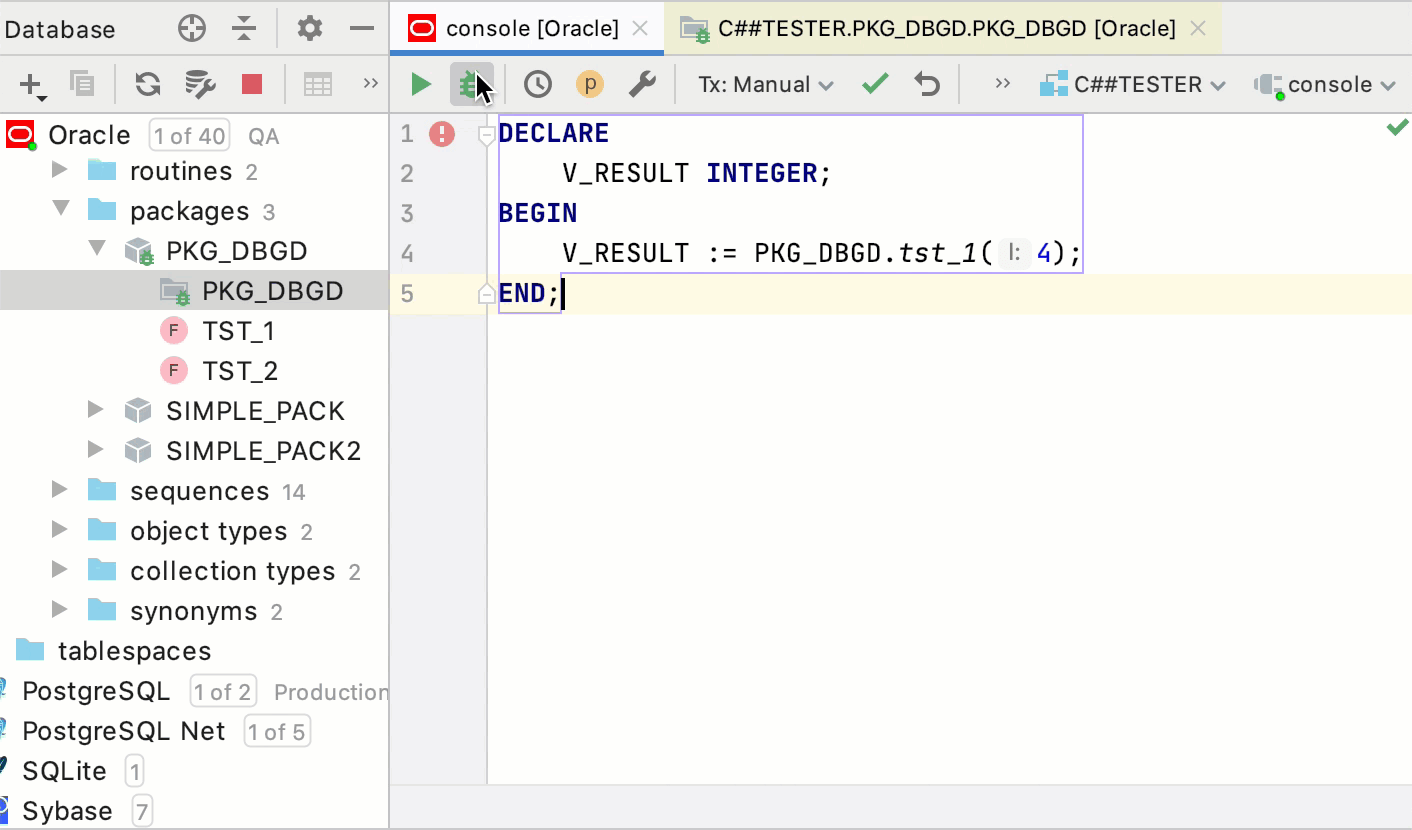Open the data source properties wrench icon
Screen dimensions: 1412x830
[x=199, y=84]
